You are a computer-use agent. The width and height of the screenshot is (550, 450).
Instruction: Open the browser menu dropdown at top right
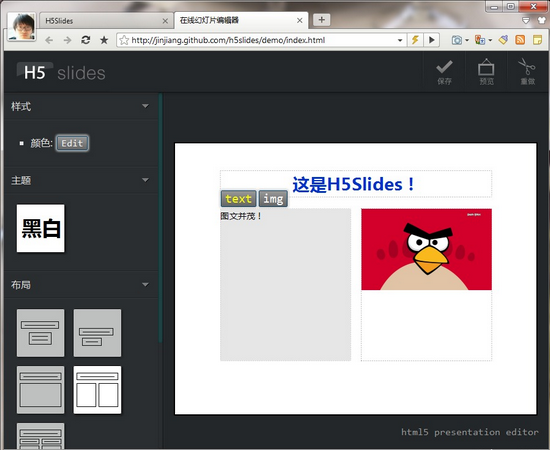click(x=526, y=20)
